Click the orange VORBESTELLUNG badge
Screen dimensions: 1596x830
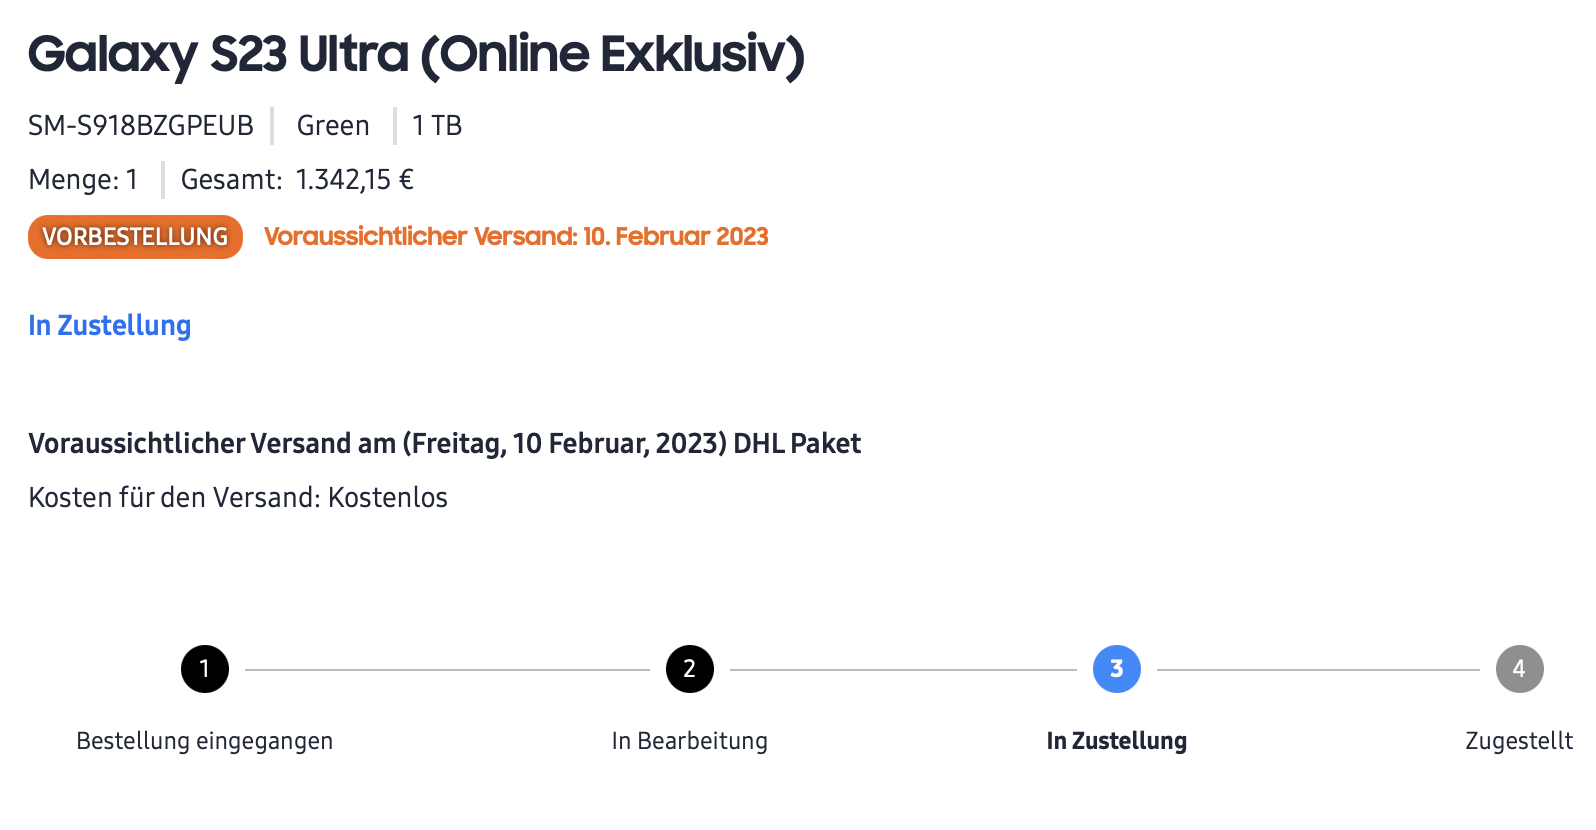pyautogui.click(x=135, y=237)
